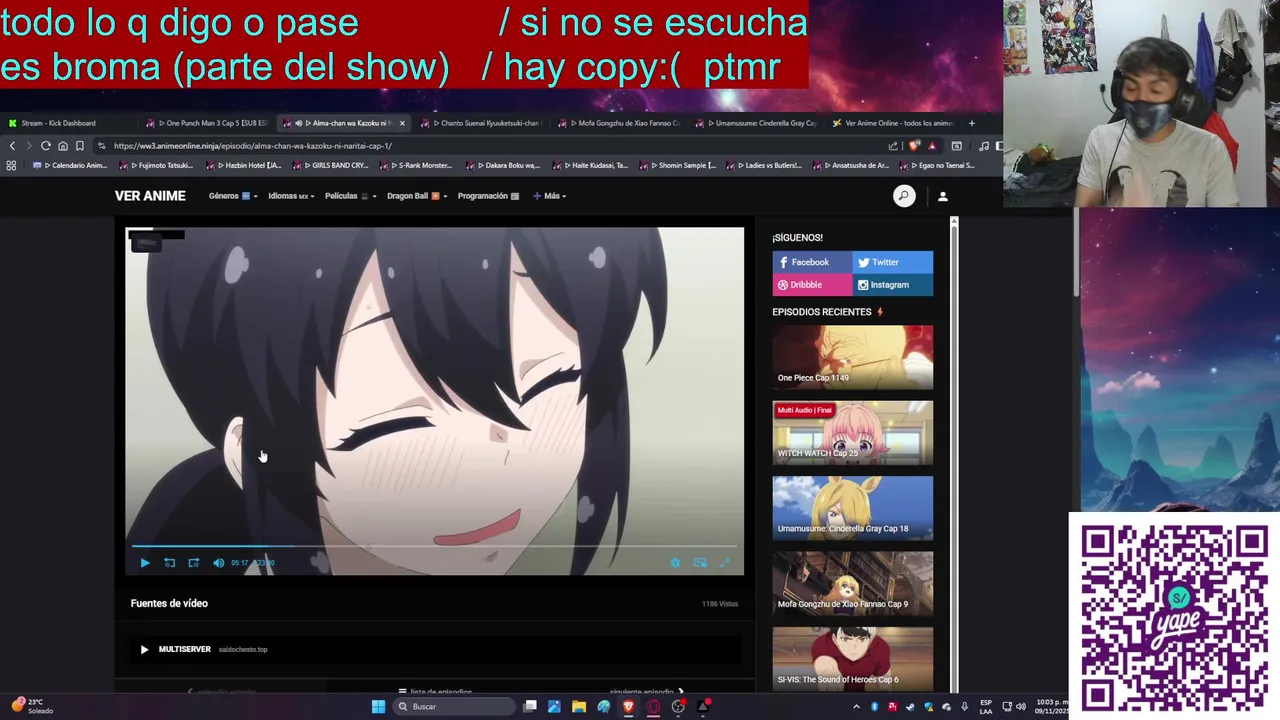
Task: Open the Twitter follow button
Action: click(893, 262)
